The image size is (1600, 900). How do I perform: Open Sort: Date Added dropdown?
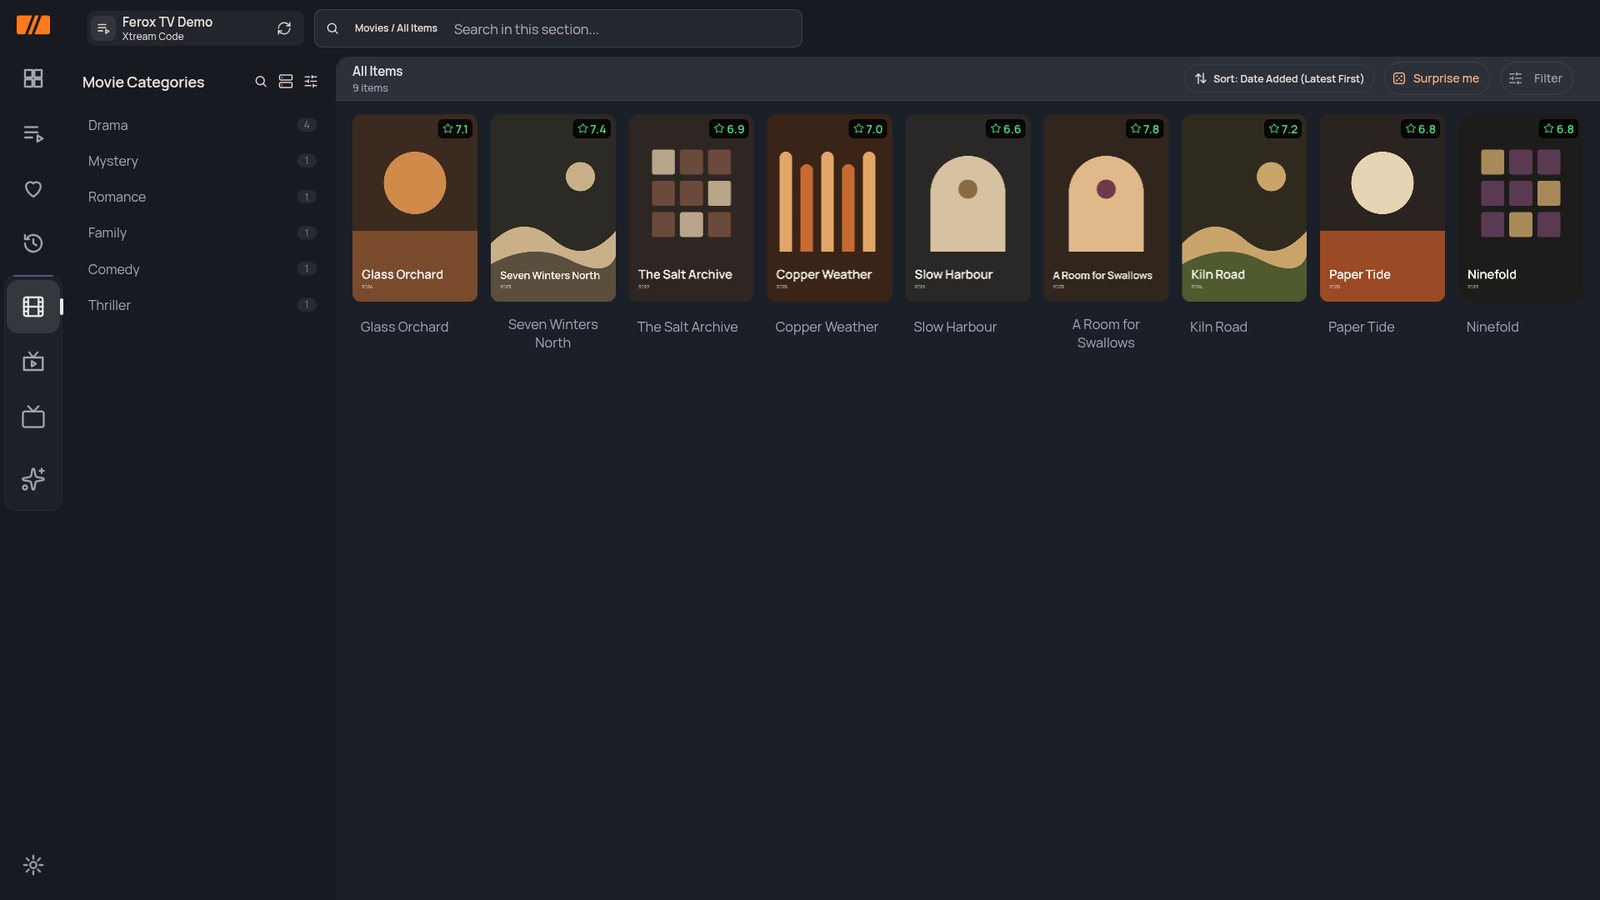[1279, 78]
